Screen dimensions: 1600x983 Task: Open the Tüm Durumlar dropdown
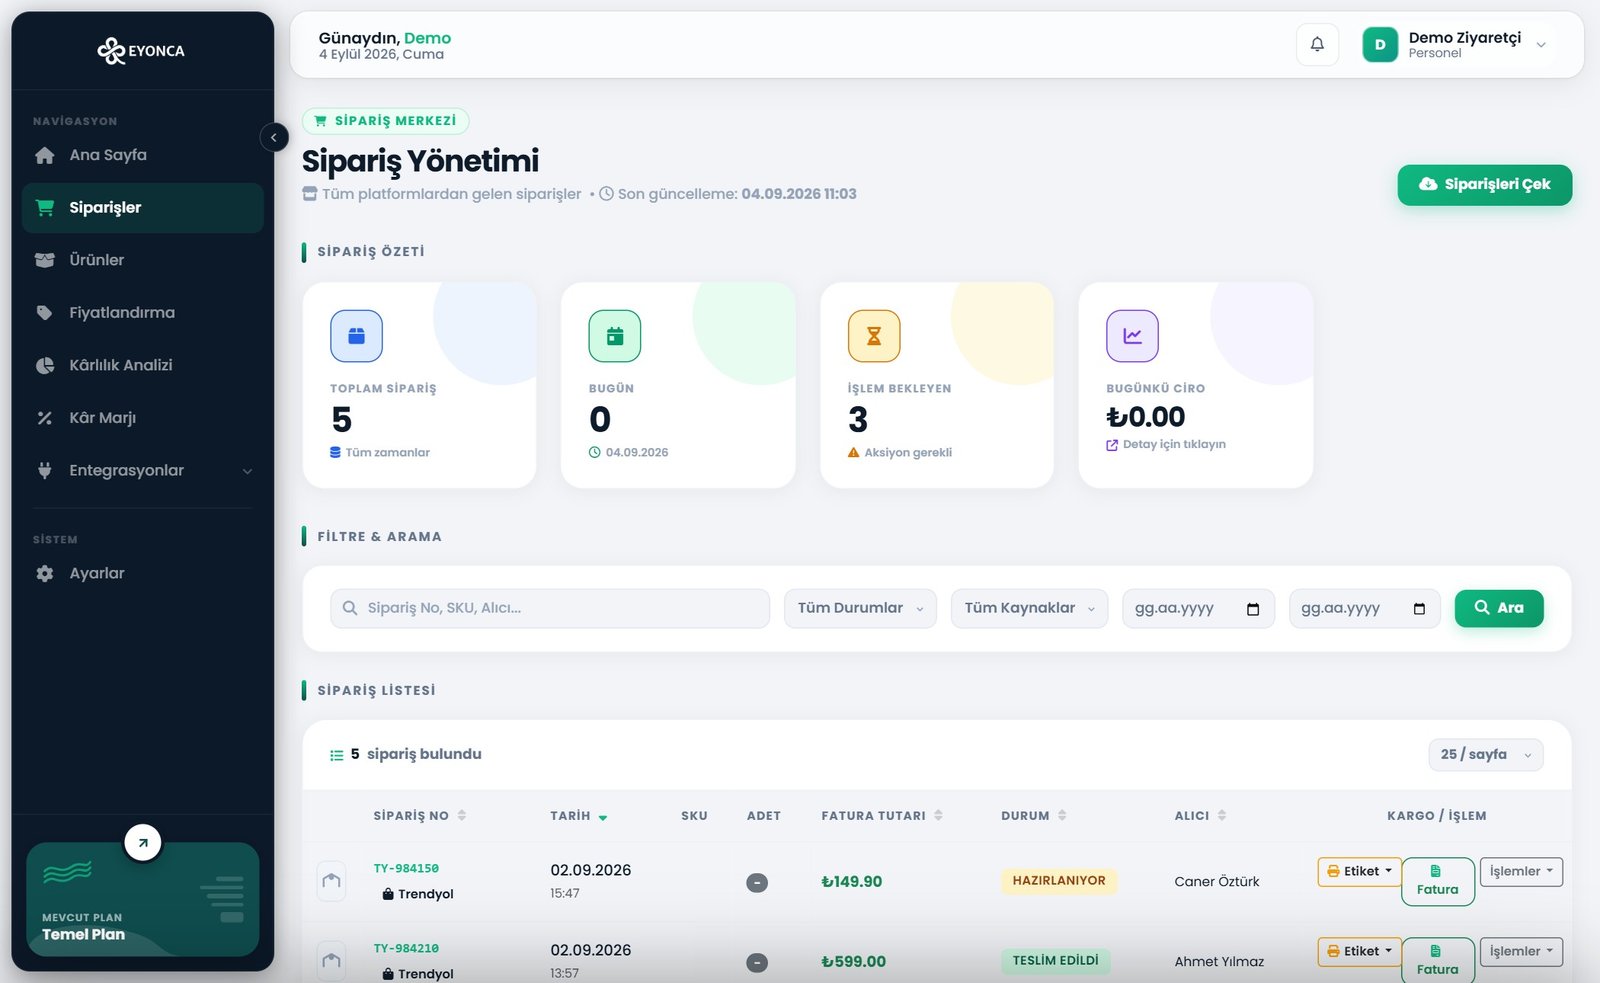860,608
